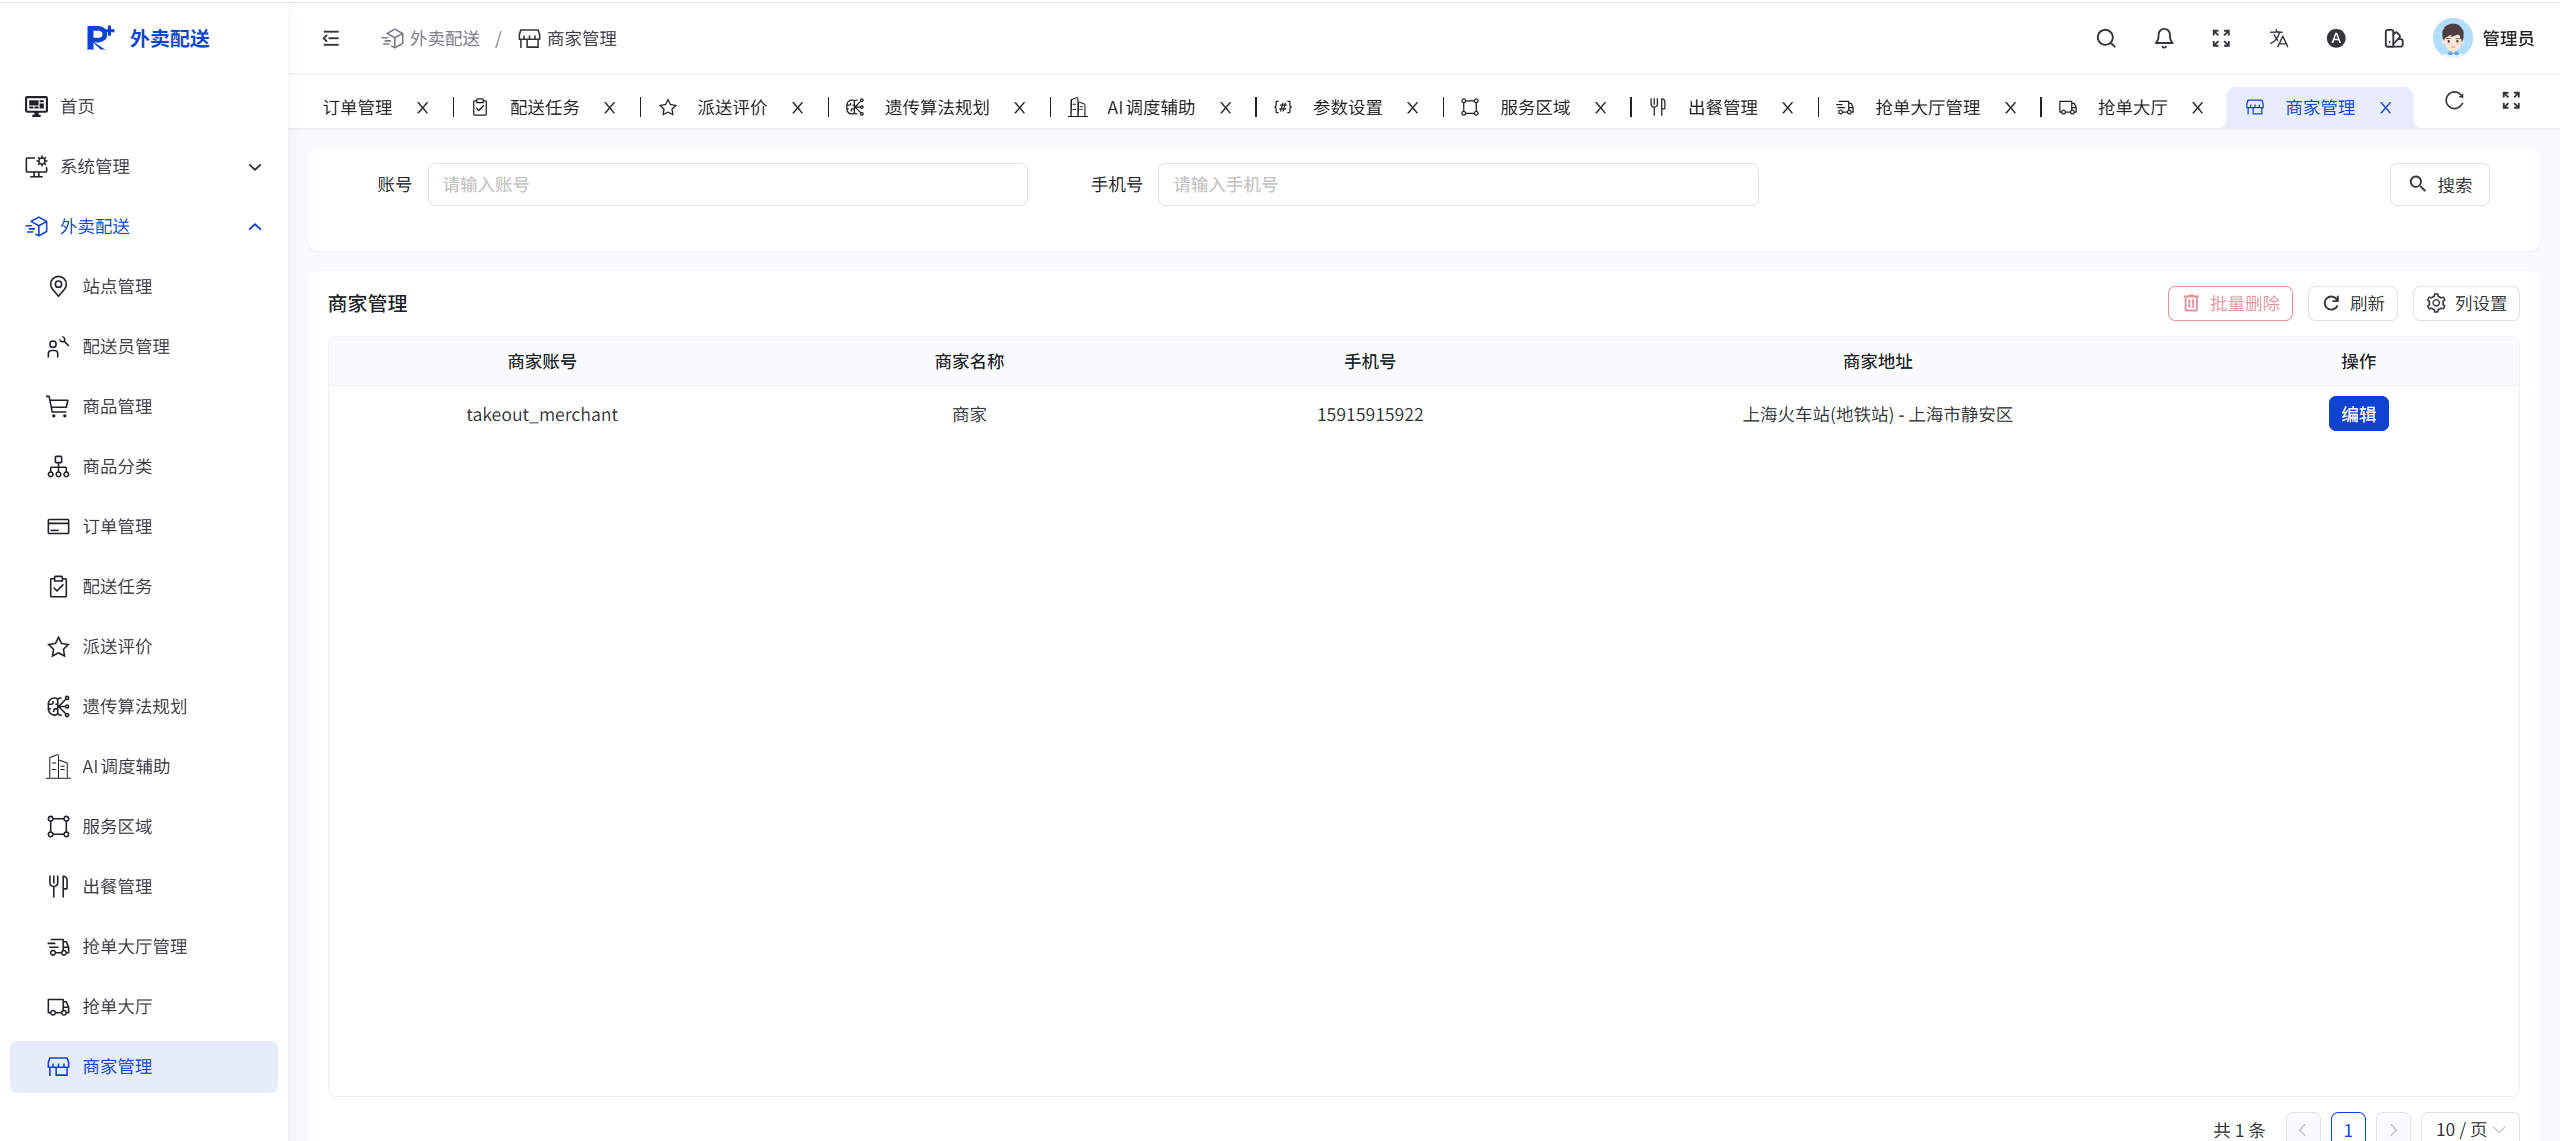Switch to the AI调度辅助 tab
The height and width of the screenshot is (1141, 2560).
1150,108
